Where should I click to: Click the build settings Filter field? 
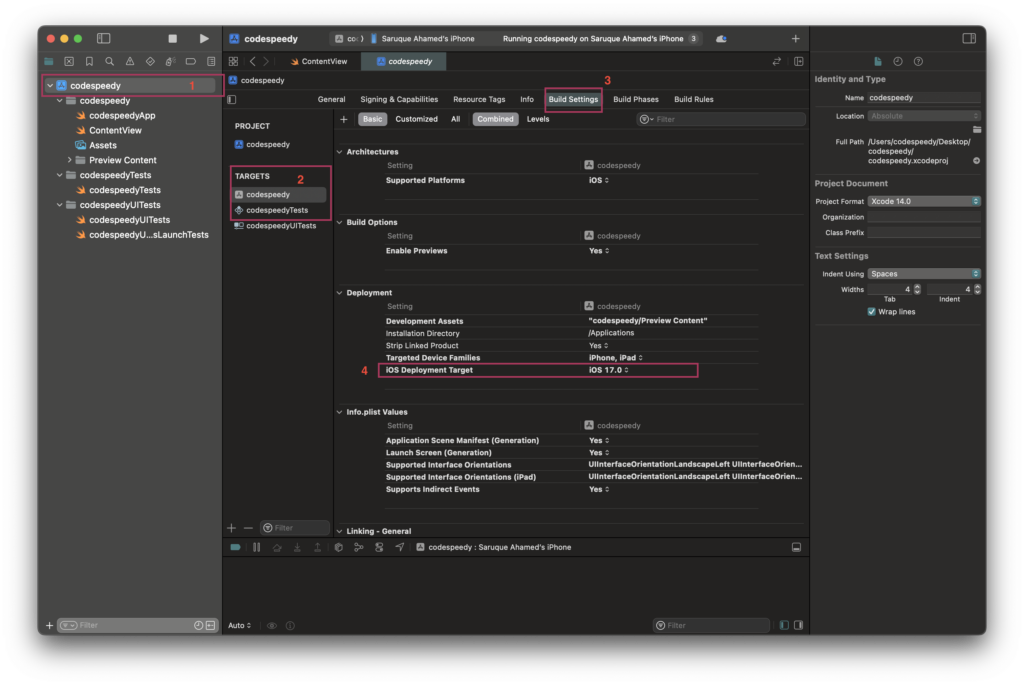click(721, 119)
